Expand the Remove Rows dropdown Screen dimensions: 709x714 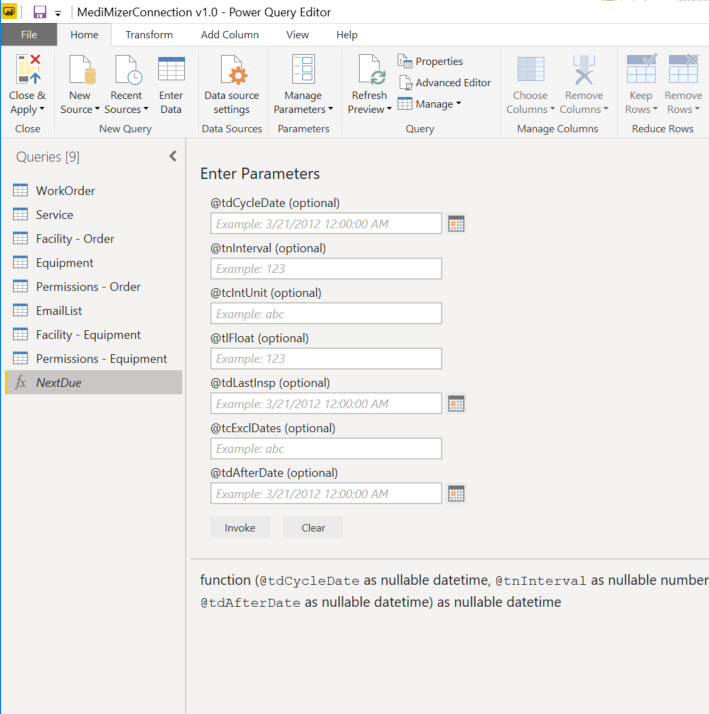[697, 109]
